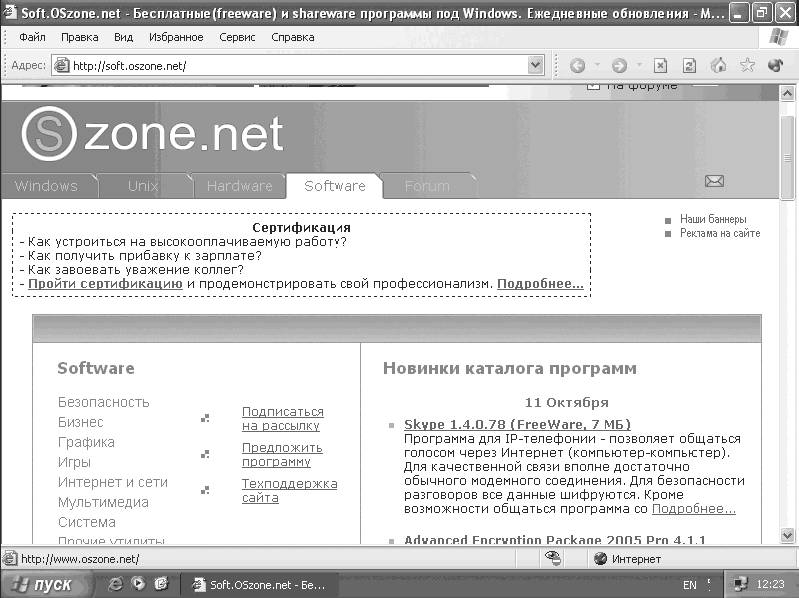Viewport: 799px width, 598px height.
Task: Switch to the Windows site tab
Action: pyautogui.click(x=48, y=186)
